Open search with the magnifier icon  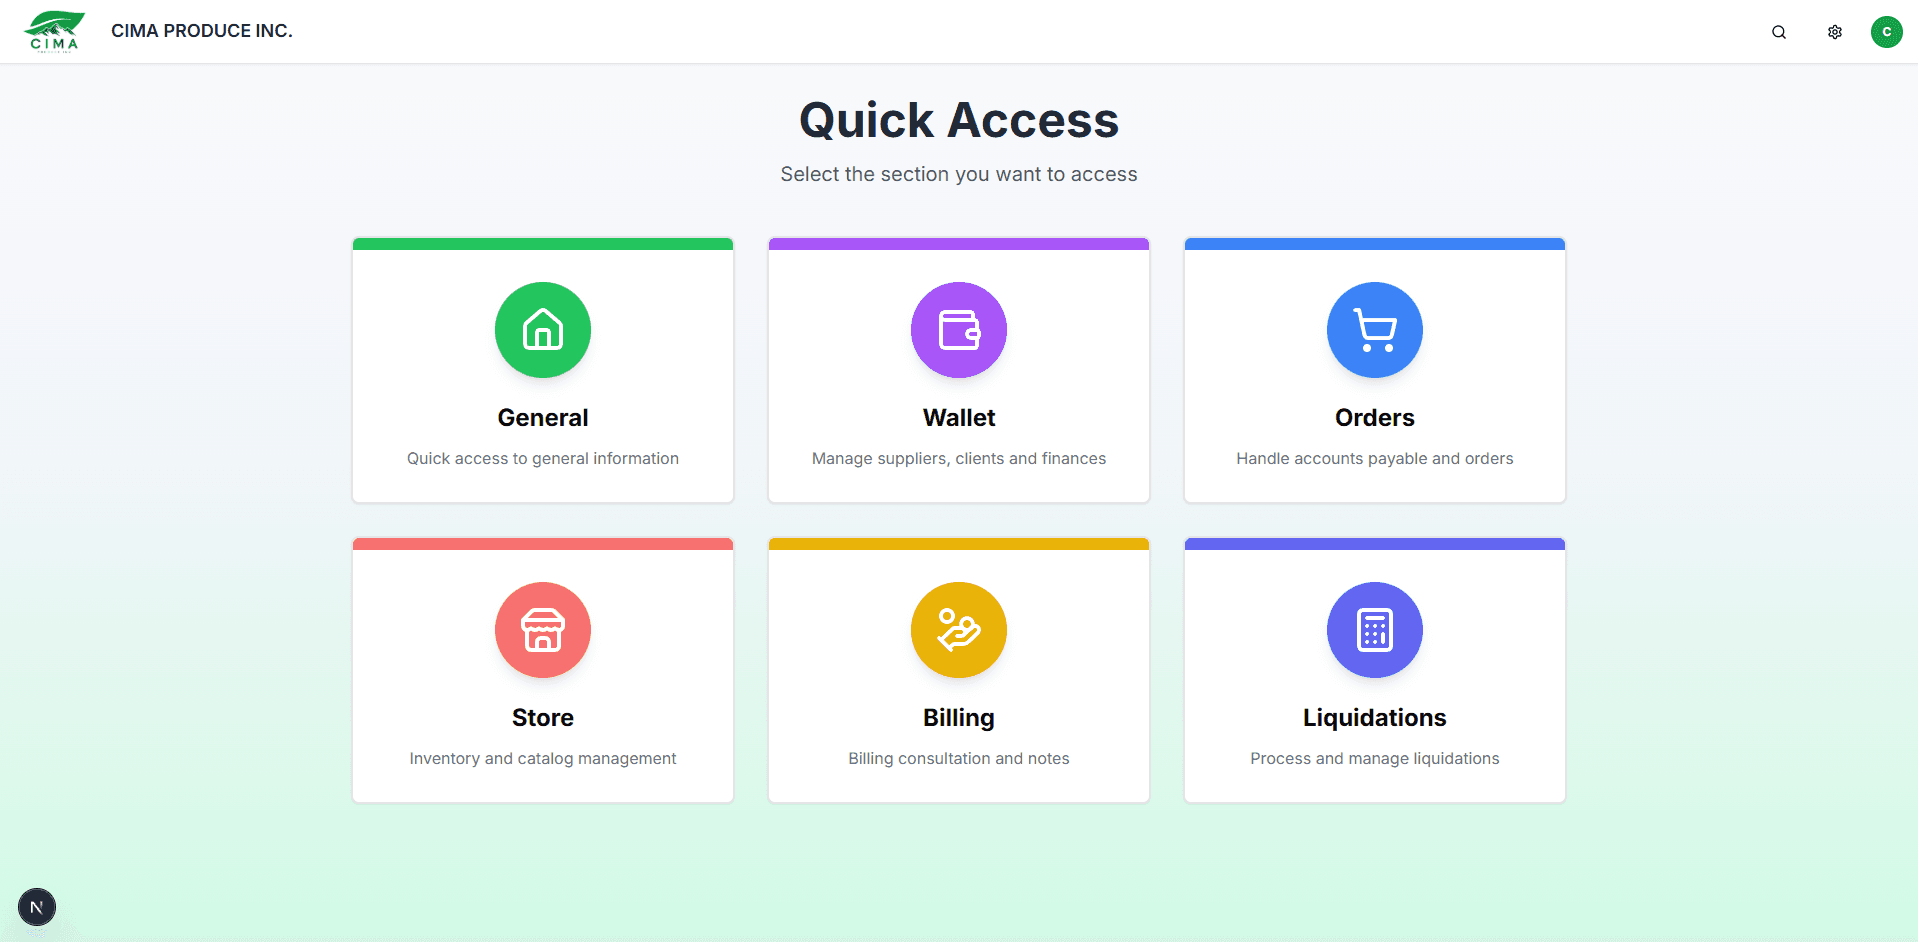point(1778,32)
